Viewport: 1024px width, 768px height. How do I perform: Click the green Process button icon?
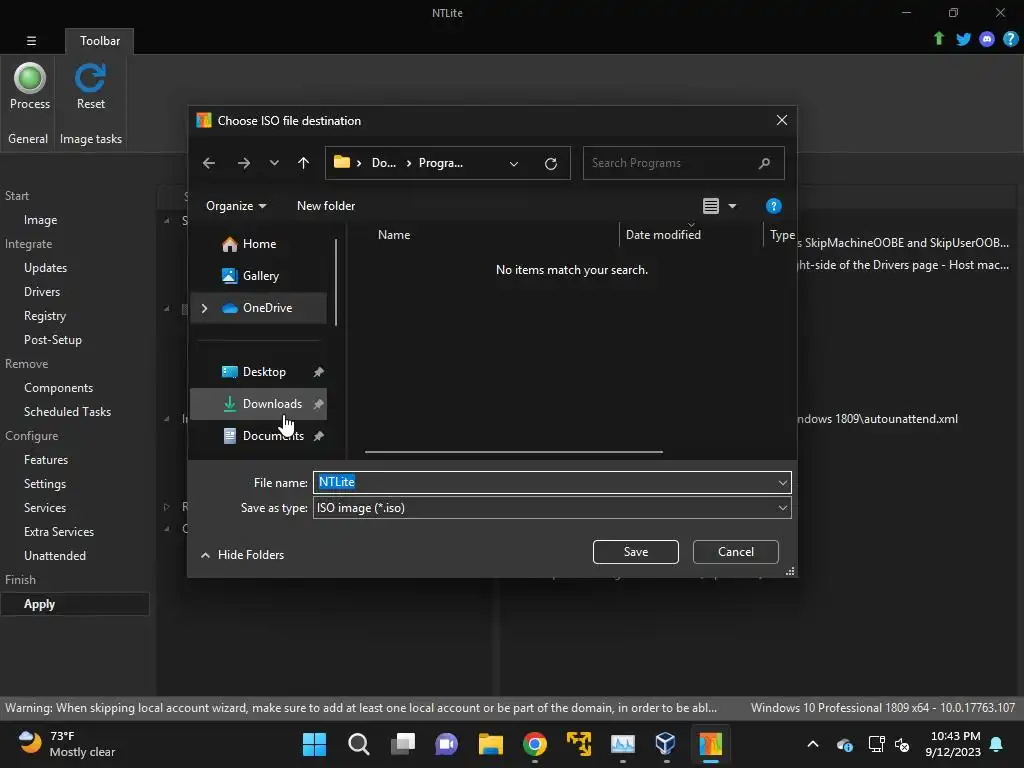pos(30,78)
